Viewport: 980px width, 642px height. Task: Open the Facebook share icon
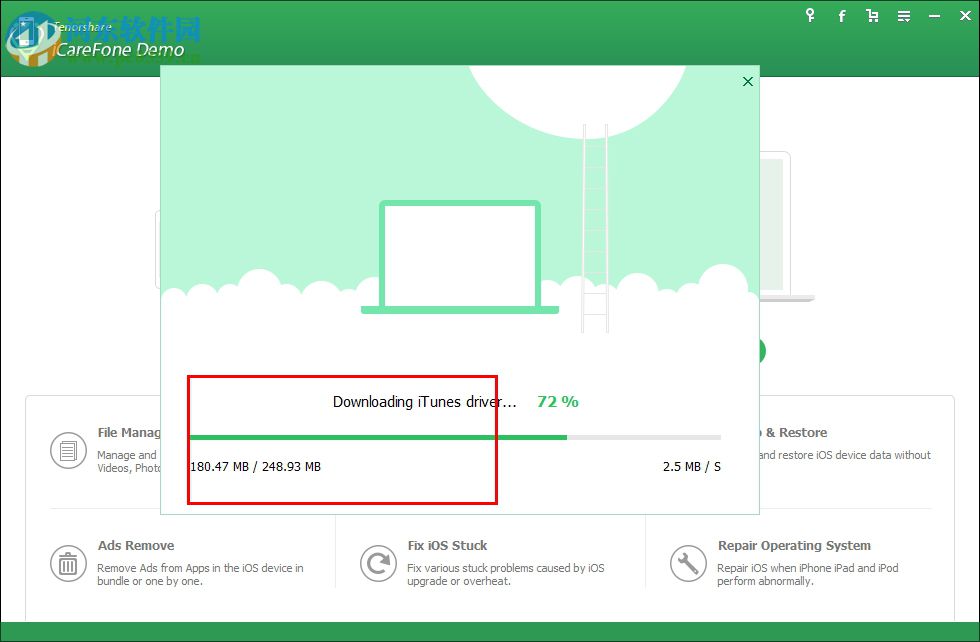[x=842, y=16]
